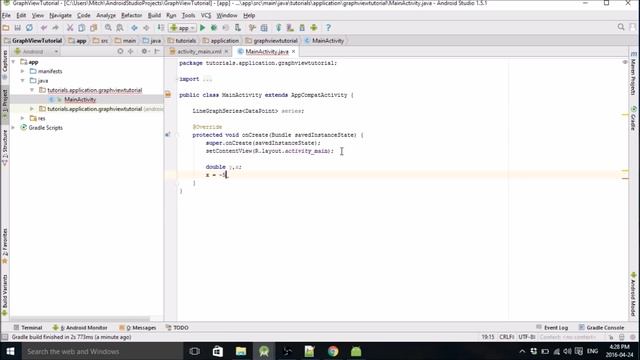Screen dimensions: 640x360
Task: Toggle the Structure side panel
Action: coord(5,147)
